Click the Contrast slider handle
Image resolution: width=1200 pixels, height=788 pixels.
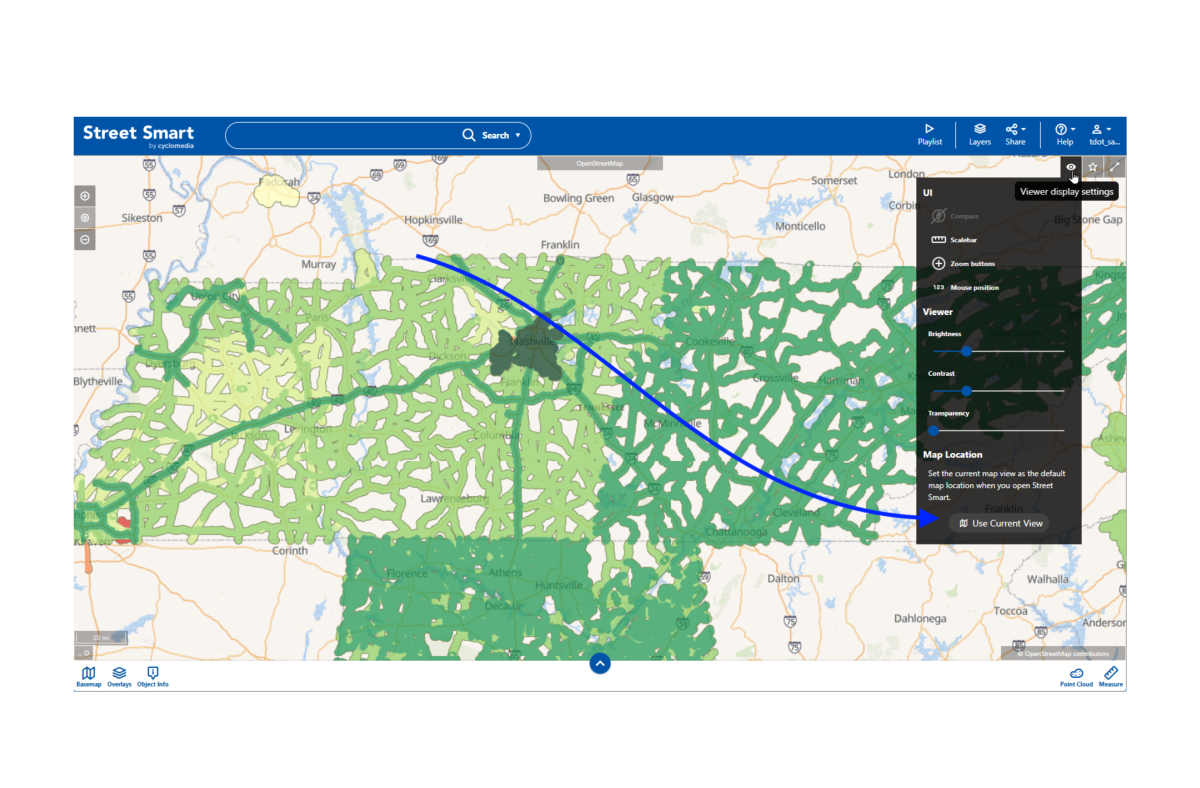[x=966, y=391]
